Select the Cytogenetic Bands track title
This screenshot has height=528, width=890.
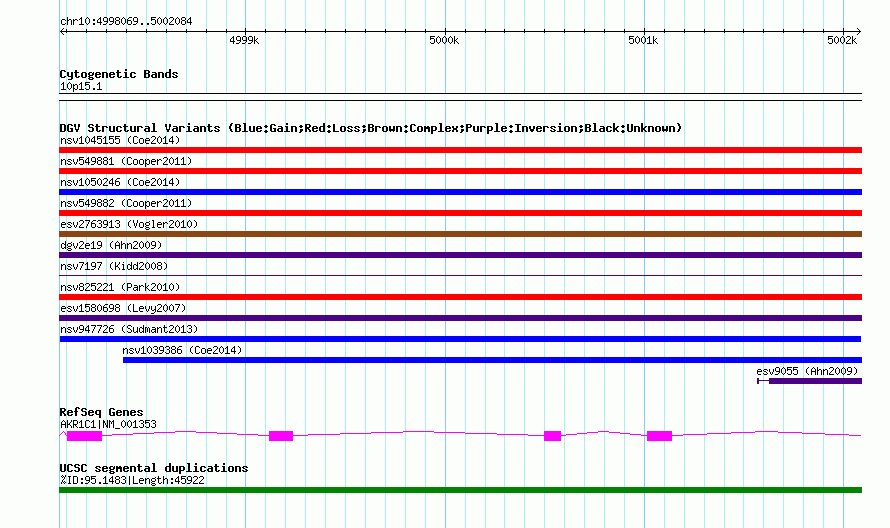pyautogui.click(x=119, y=74)
